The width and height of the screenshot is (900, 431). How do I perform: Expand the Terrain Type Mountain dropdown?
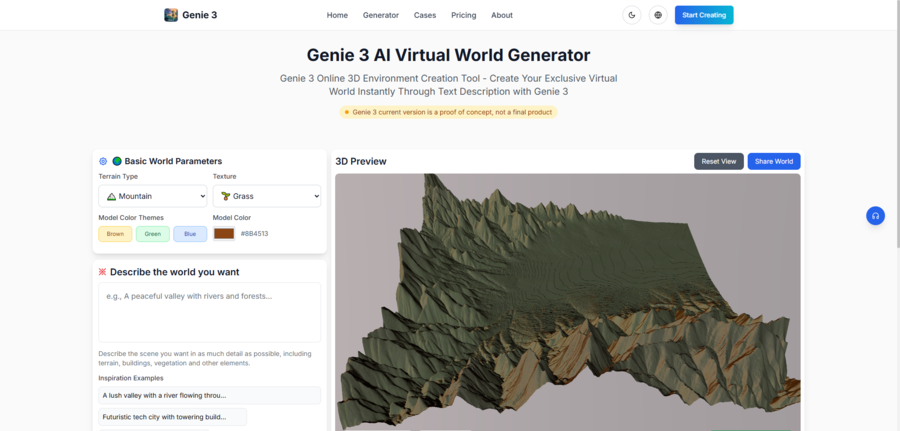(153, 196)
